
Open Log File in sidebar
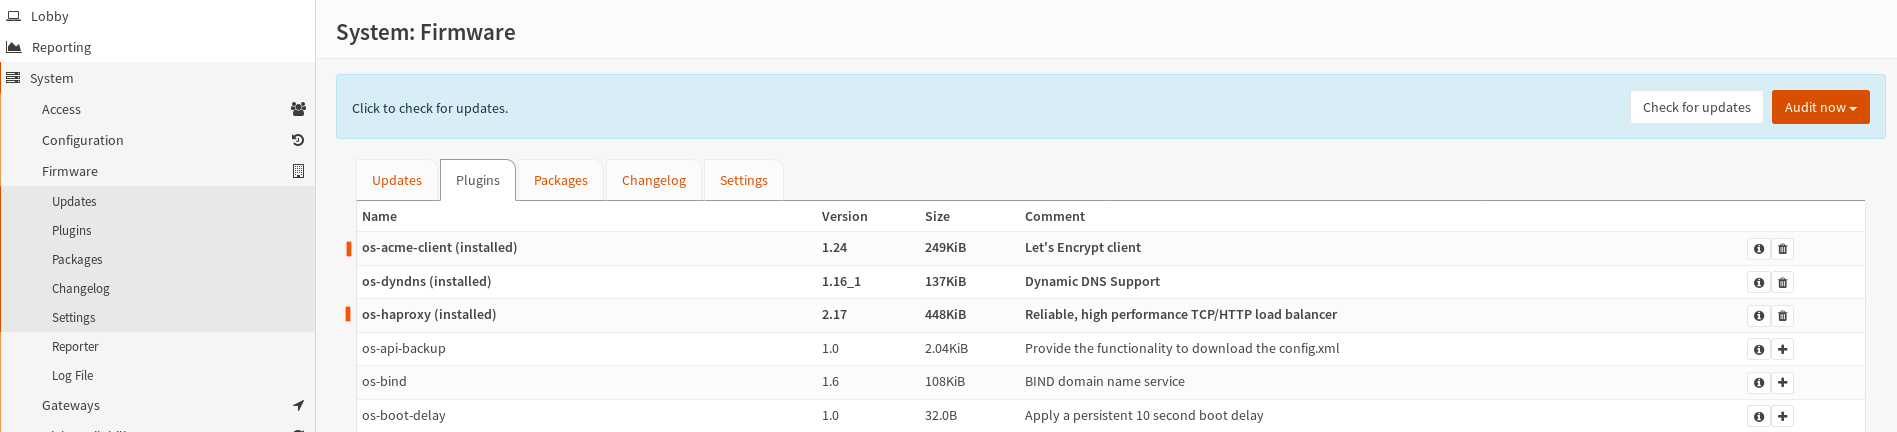[72, 376]
